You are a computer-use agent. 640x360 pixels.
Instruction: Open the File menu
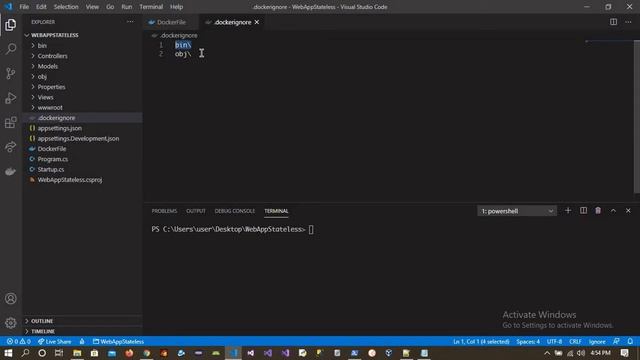tap(24, 7)
